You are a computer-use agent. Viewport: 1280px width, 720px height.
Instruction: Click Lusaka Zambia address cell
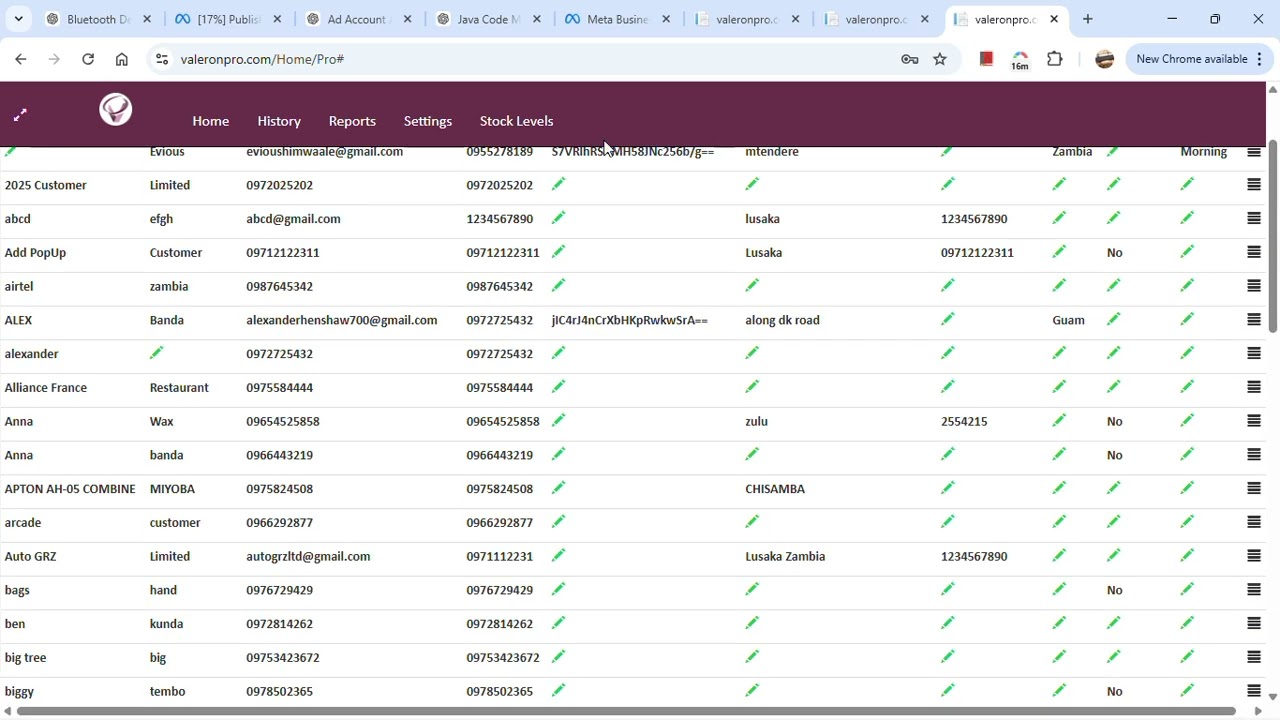(x=785, y=557)
